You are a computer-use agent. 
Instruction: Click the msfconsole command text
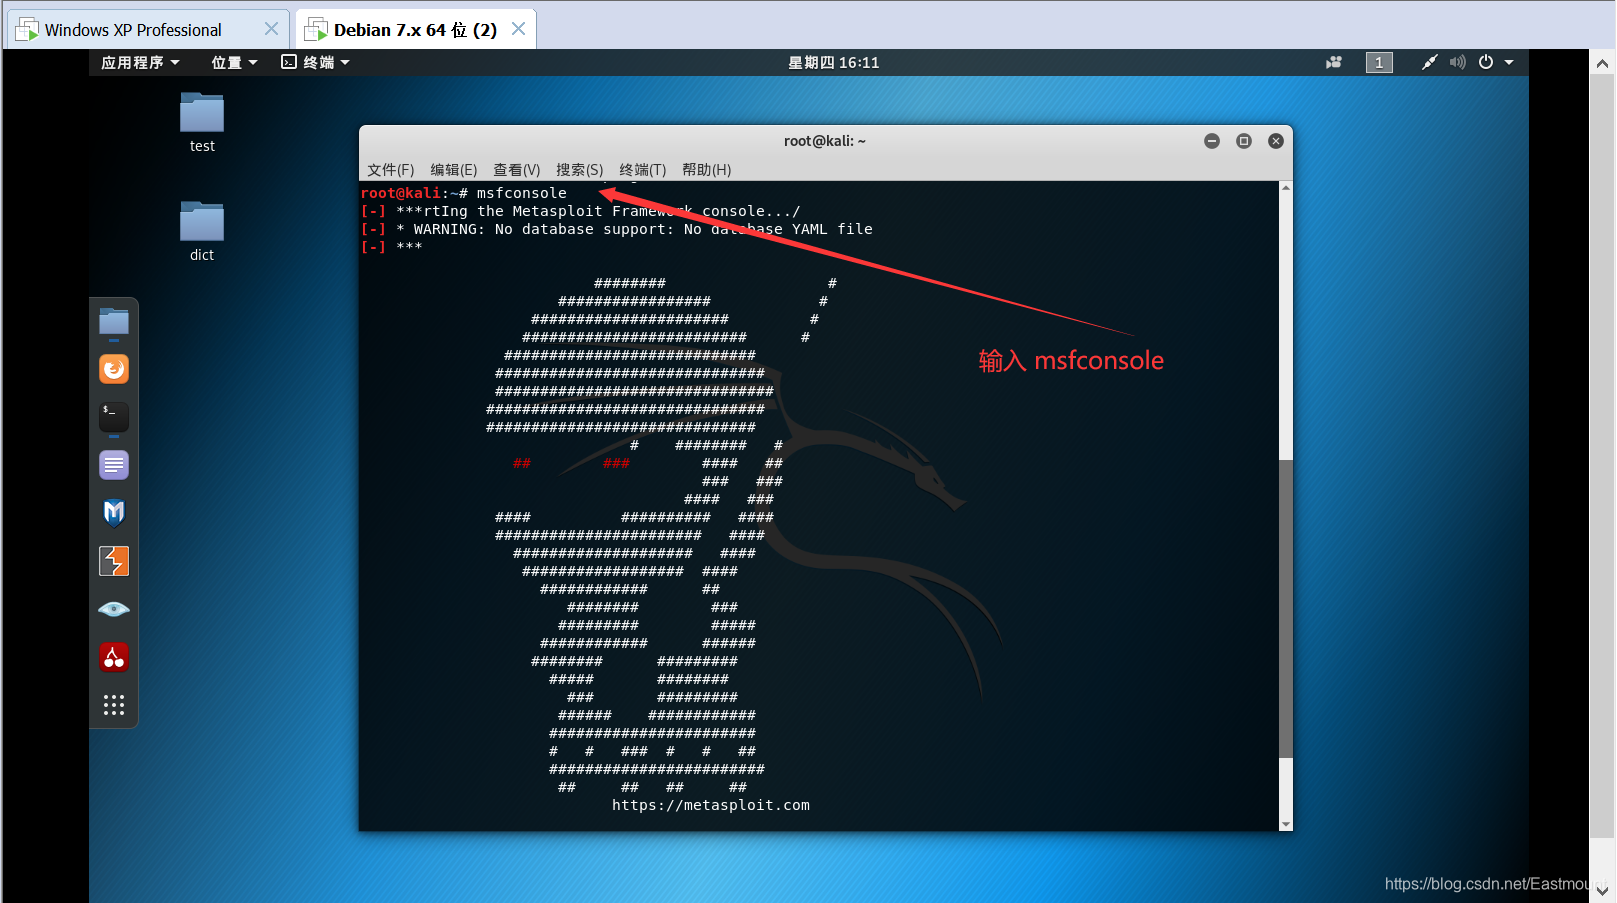click(521, 193)
